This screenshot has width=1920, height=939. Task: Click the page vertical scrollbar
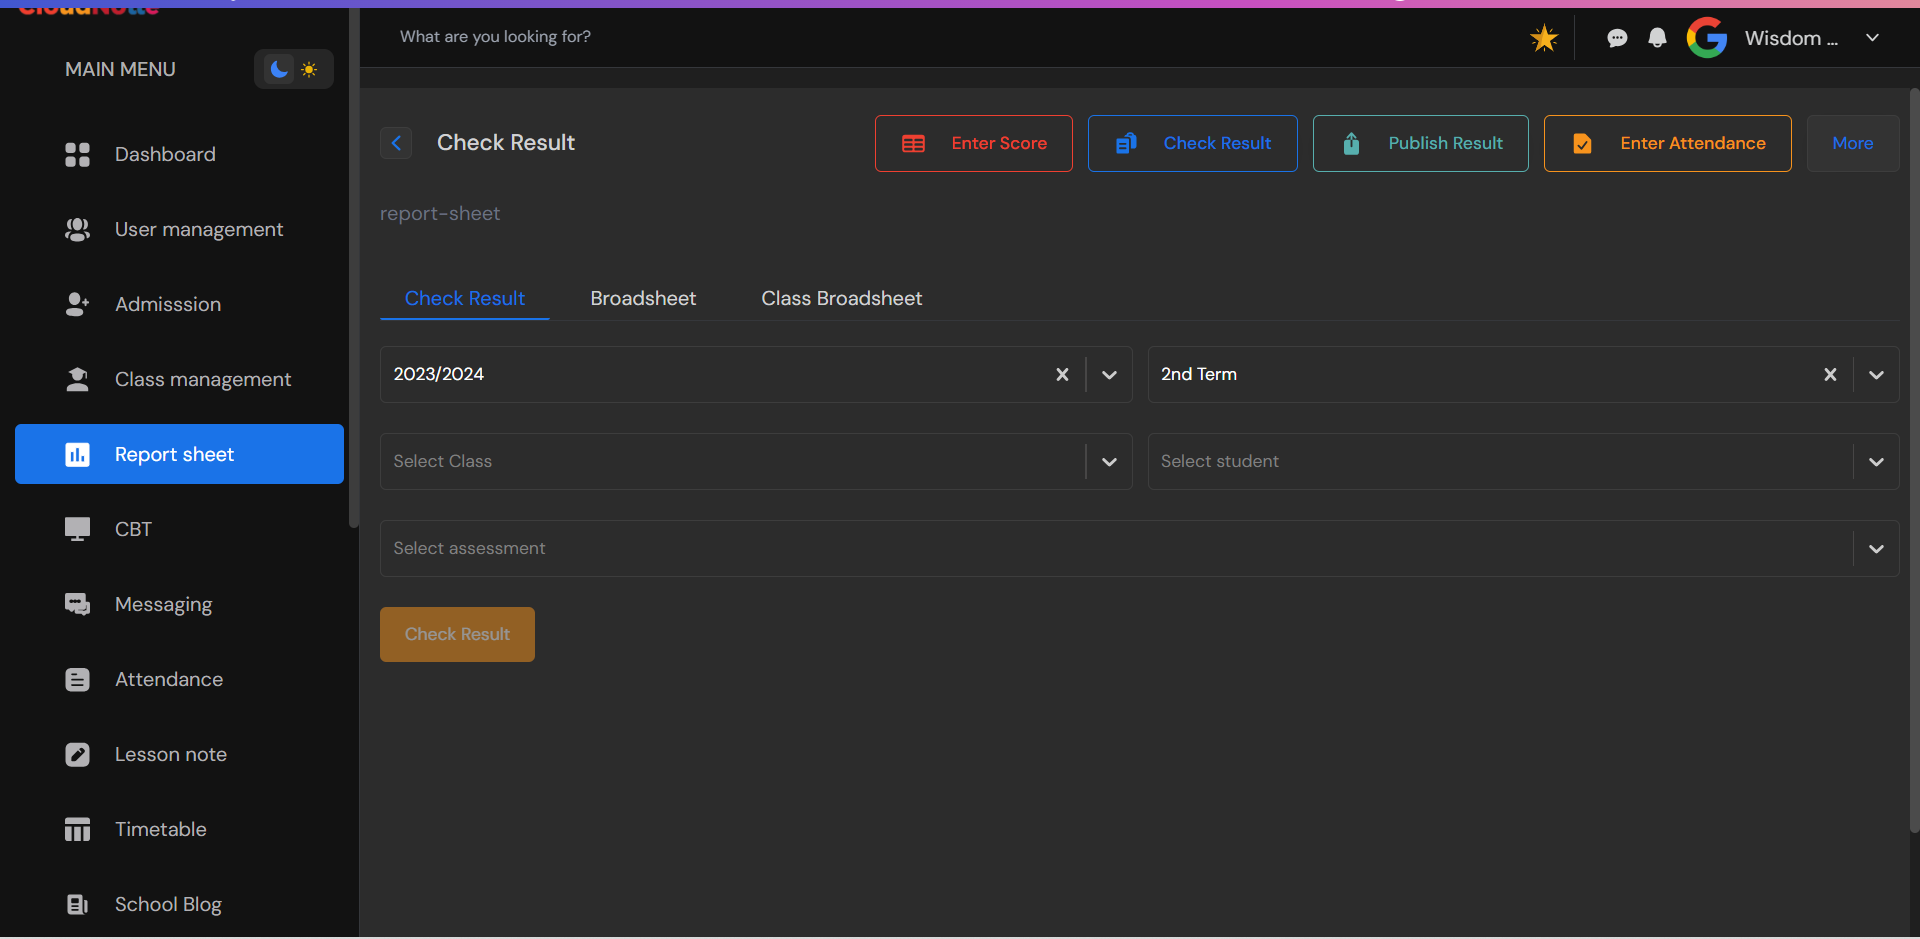[x=1914, y=460]
